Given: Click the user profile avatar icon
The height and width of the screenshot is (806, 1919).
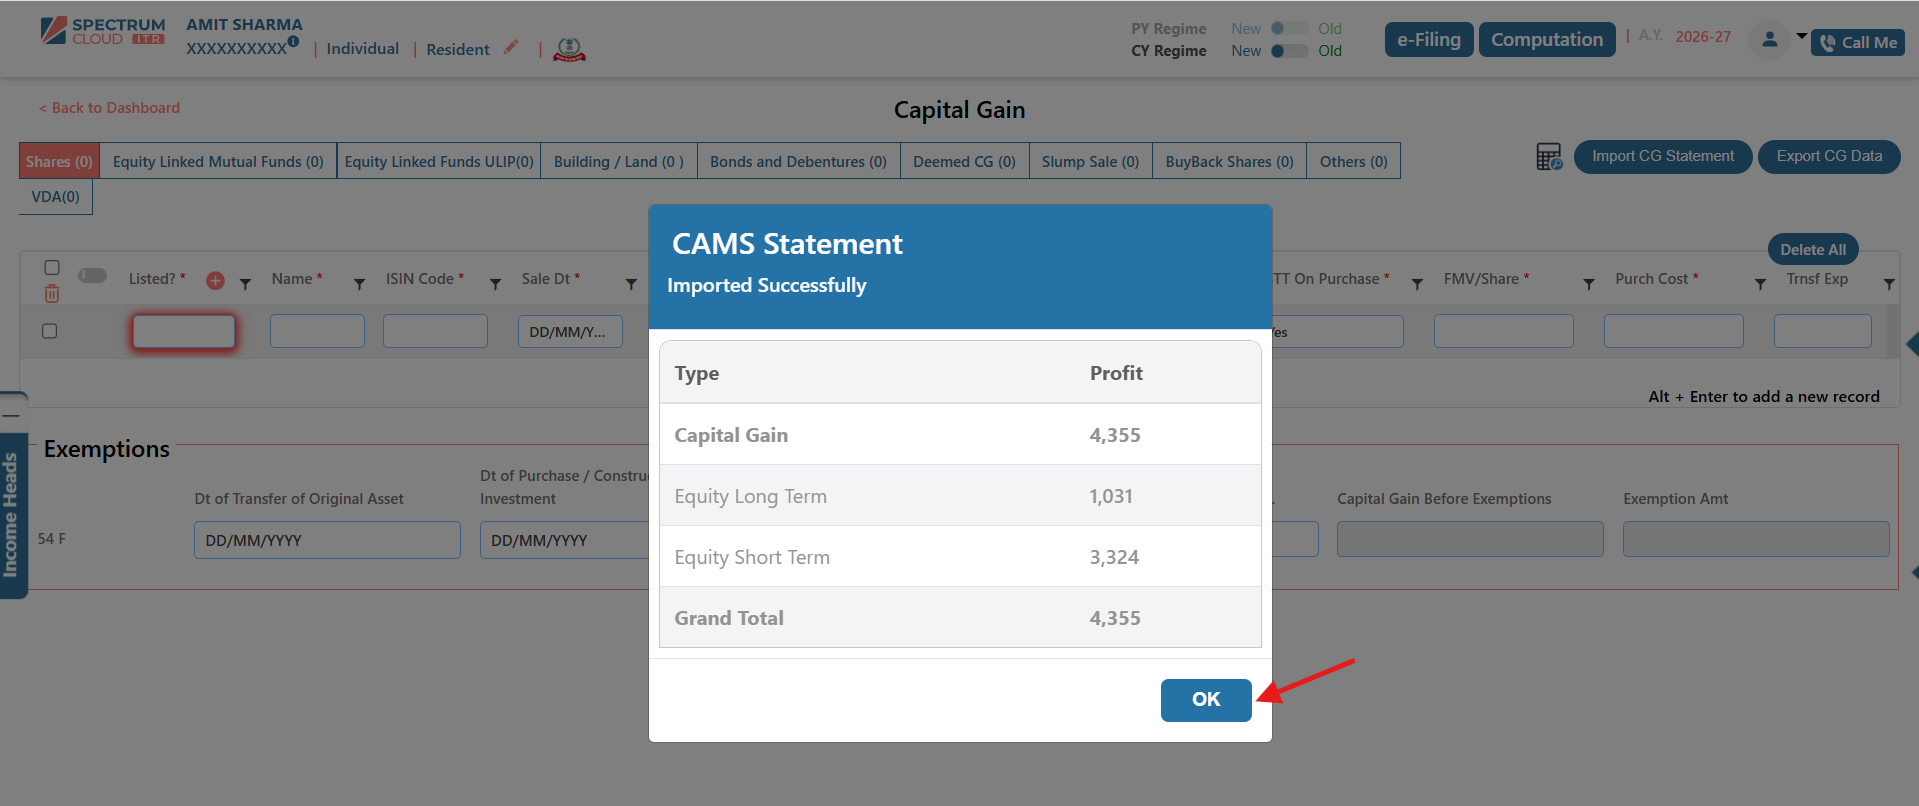Looking at the screenshot, I should 1769,40.
